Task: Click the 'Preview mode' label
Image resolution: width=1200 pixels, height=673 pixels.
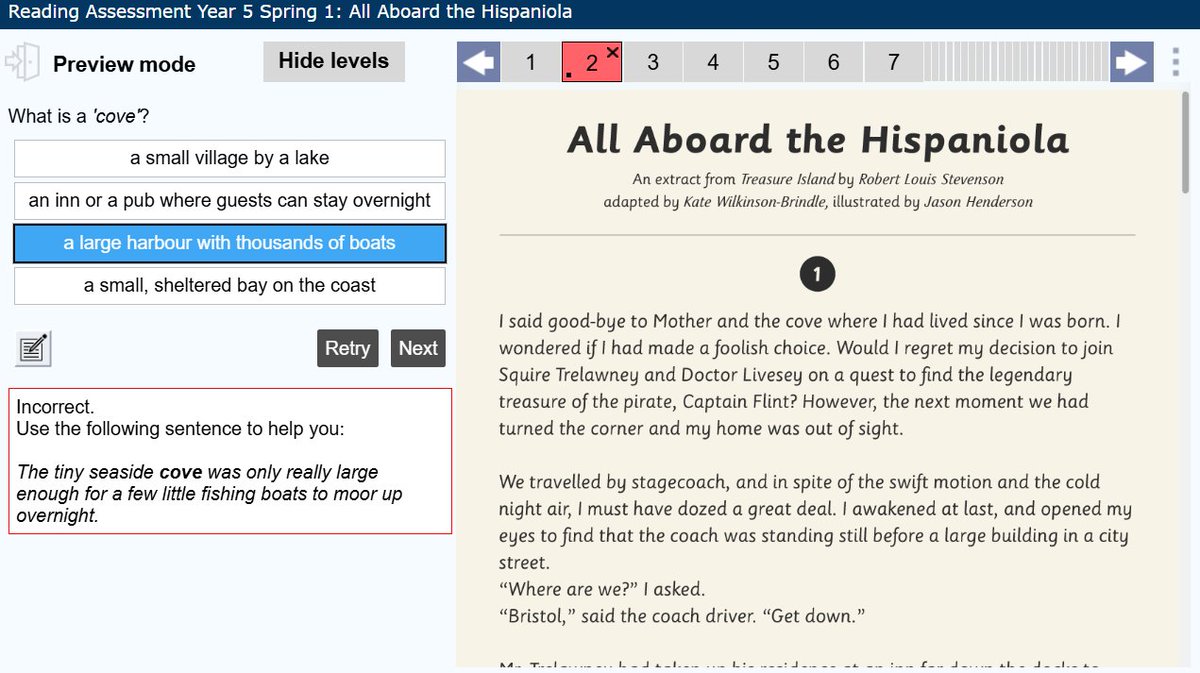Action: click(124, 64)
